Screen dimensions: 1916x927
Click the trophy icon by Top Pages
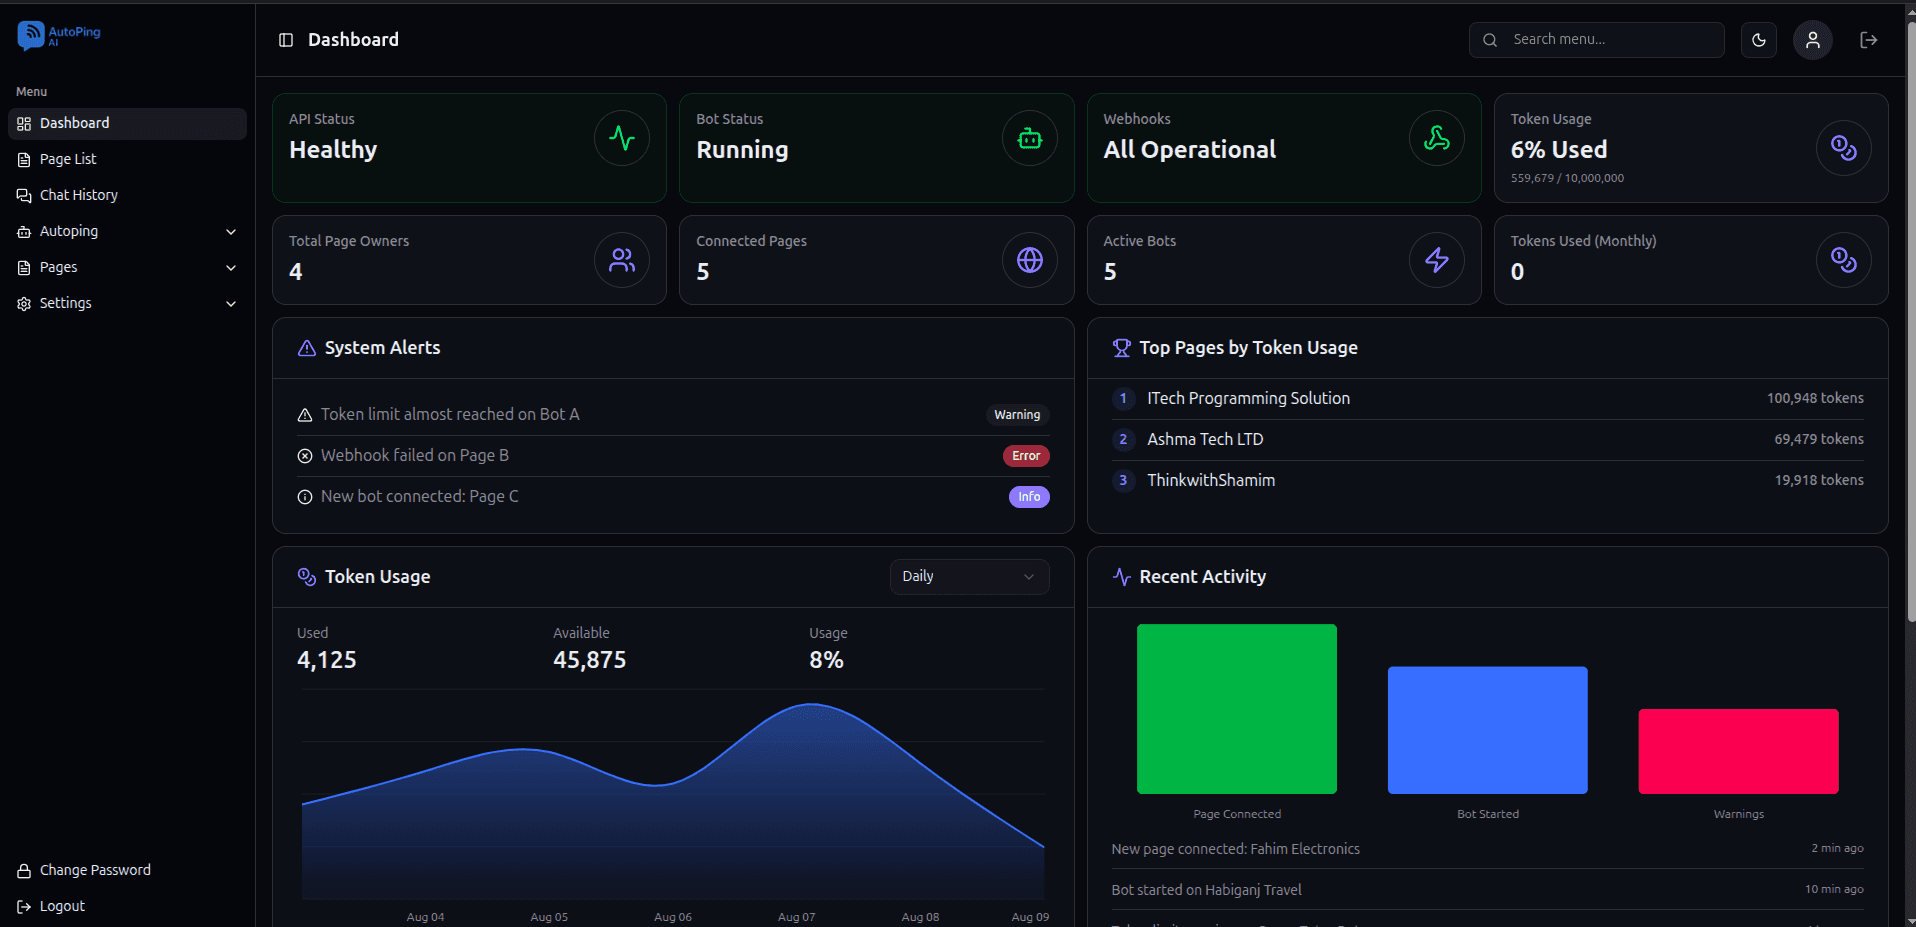click(x=1122, y=348)
